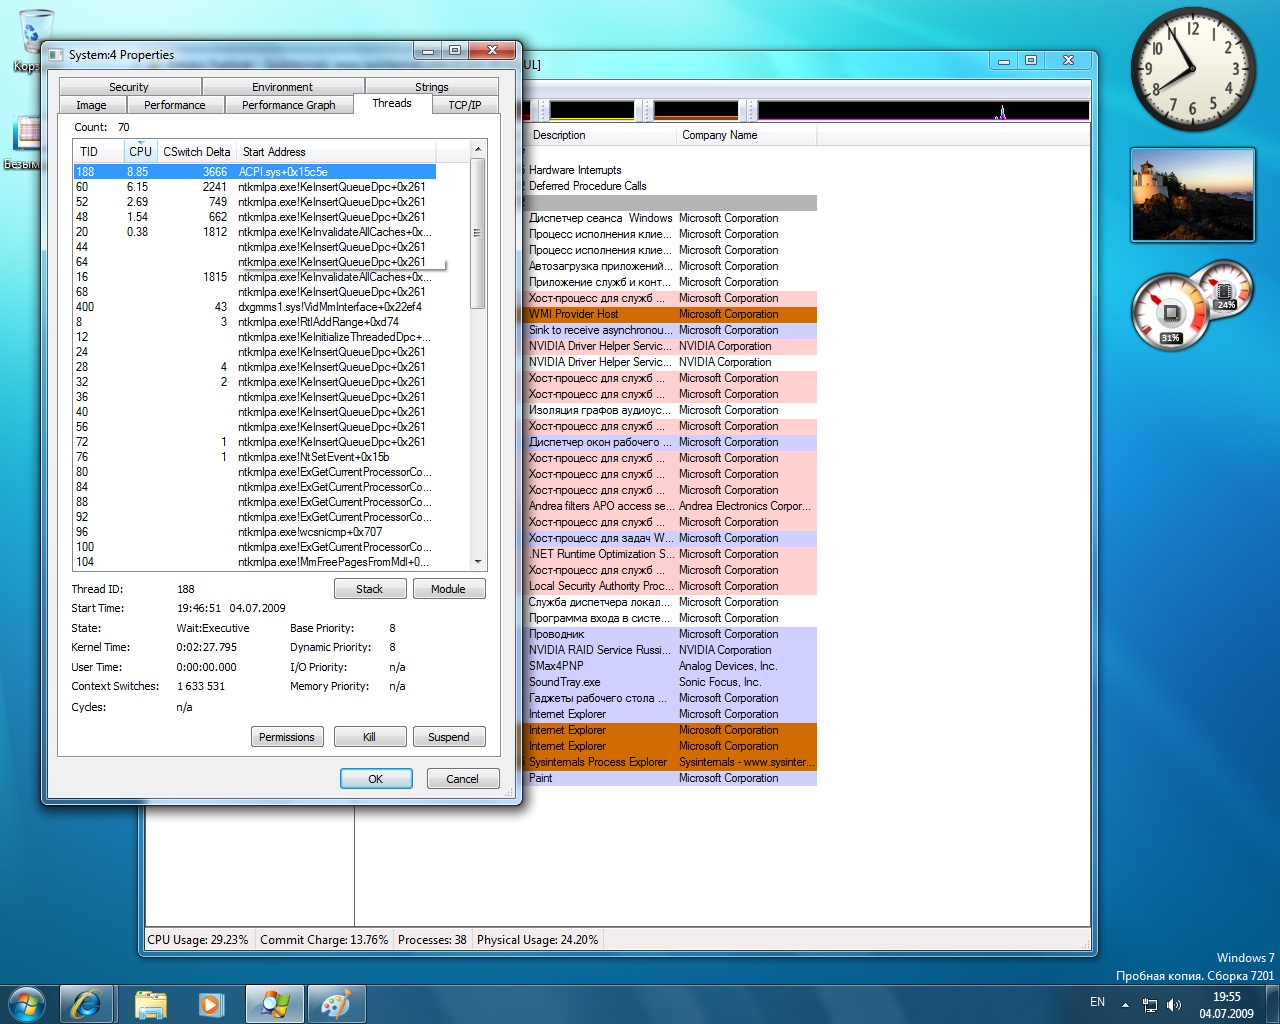
Task: Click the Stack button
Action: pyautogui.click(x=370, y=589)
